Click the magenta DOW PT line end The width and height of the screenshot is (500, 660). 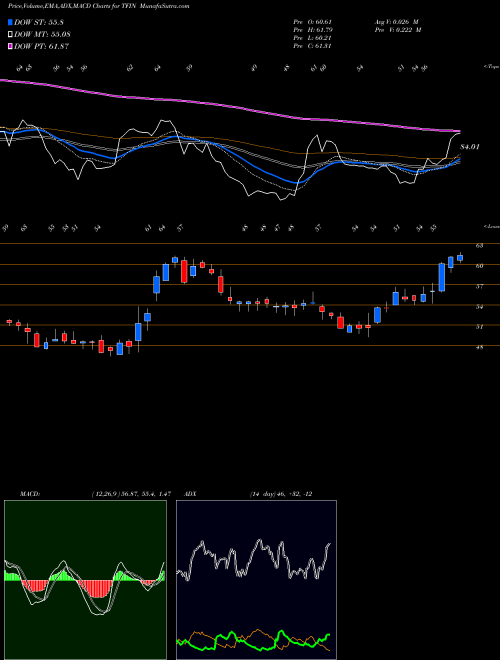(x=458, y=131)
